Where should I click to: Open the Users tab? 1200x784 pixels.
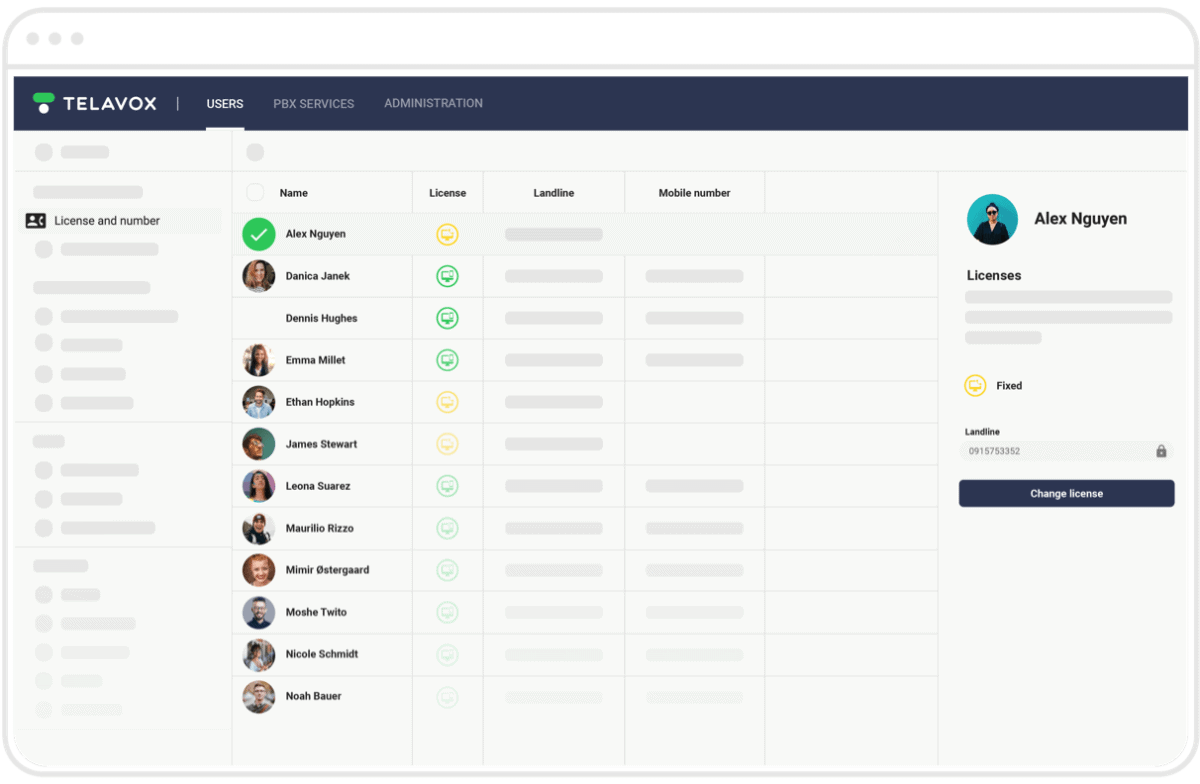225,103
